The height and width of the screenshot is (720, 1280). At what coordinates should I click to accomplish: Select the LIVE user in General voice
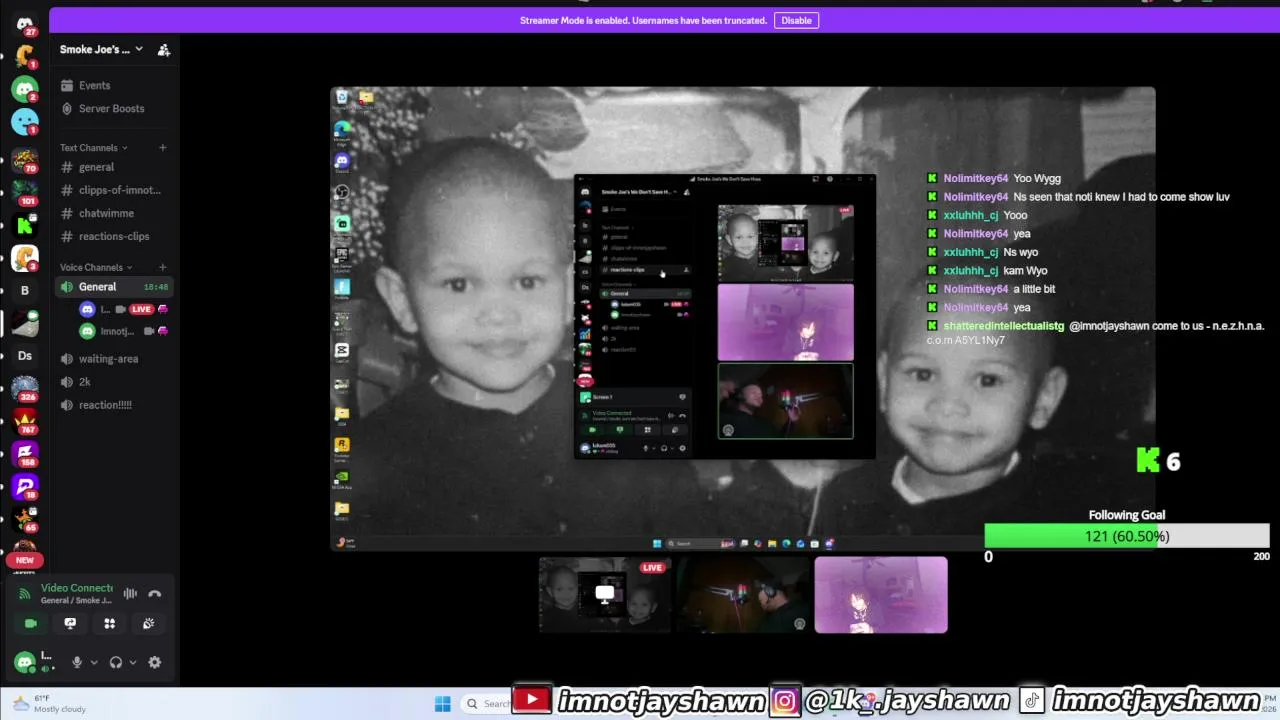tap(124, 309)
